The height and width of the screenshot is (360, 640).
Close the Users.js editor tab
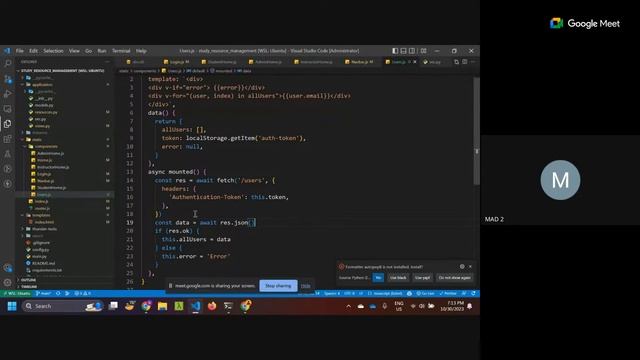tap(415, 62)
